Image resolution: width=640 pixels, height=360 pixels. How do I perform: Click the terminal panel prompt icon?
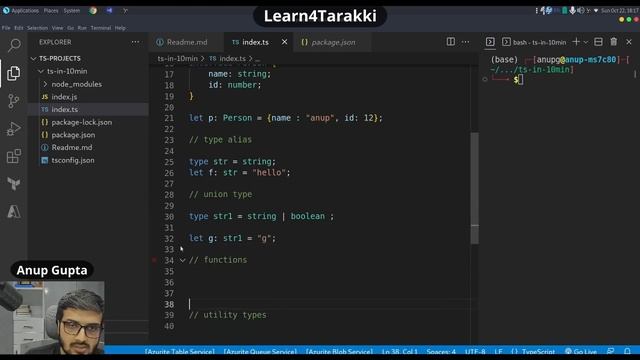coord(490,42)
